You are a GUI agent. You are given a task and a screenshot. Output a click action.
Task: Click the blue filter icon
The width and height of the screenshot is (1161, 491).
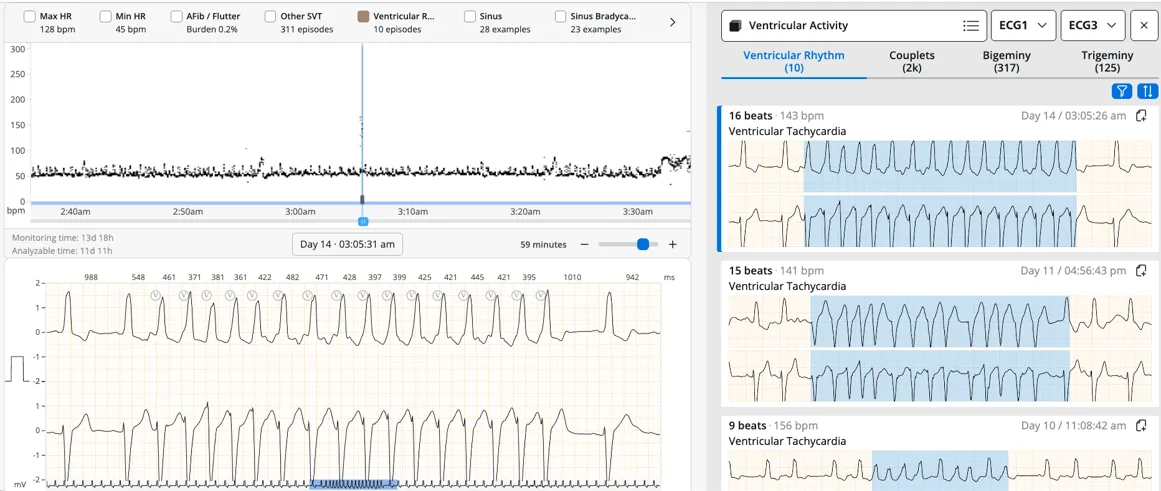[x=1122, y=91]
